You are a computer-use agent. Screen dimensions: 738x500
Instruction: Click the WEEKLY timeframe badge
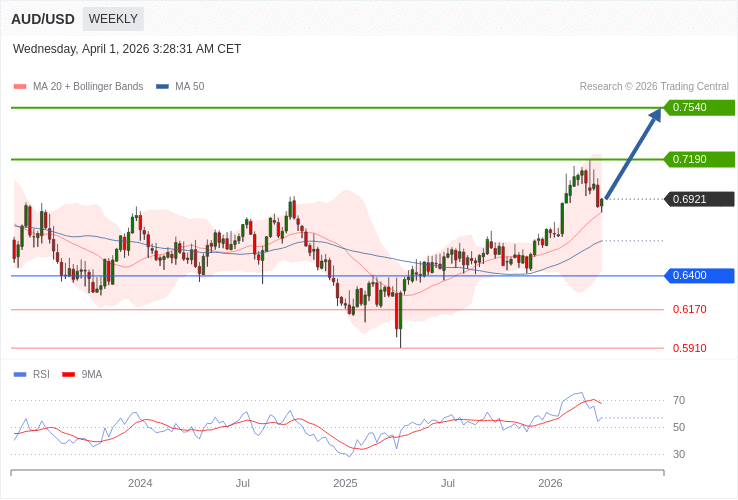(112, 19)
